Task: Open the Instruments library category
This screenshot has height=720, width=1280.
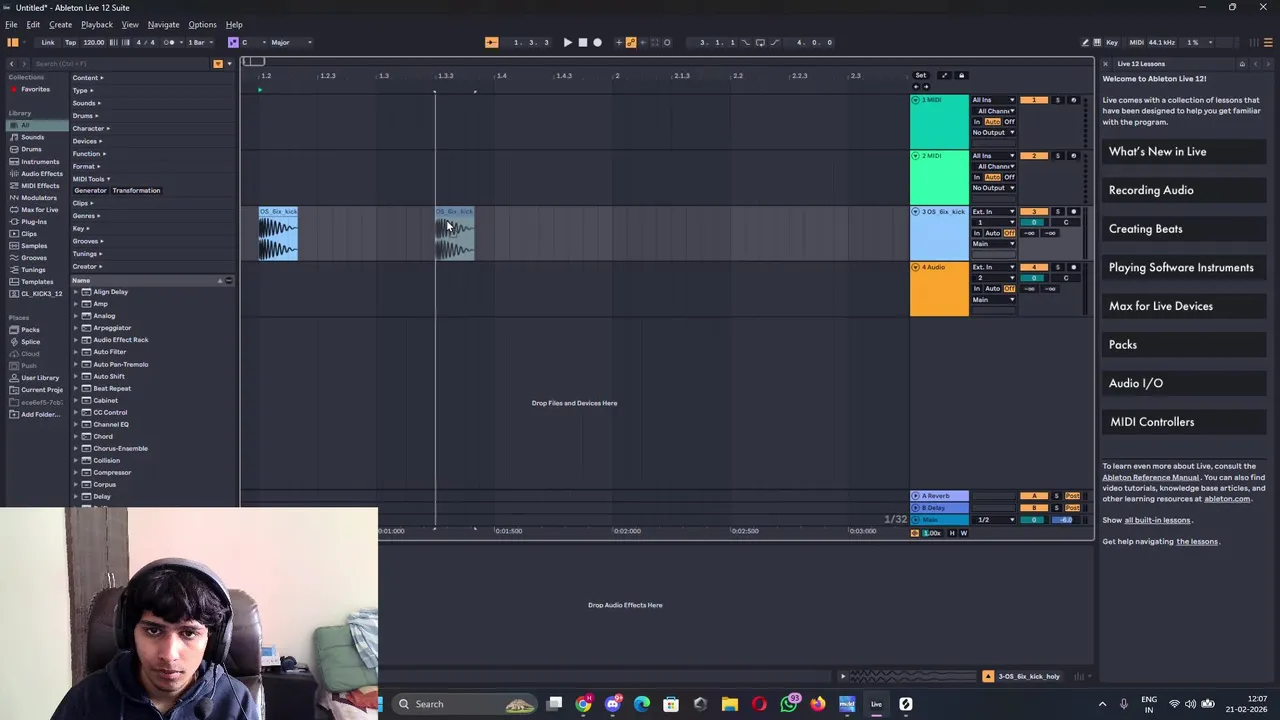Action: click(x=40, y=161)
